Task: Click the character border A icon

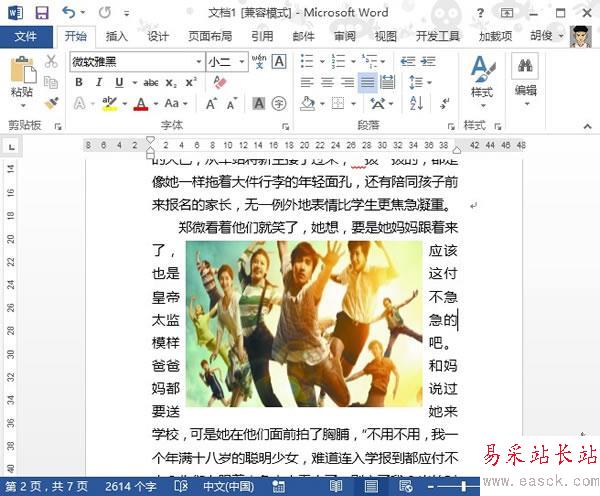Action: [279, 61]
